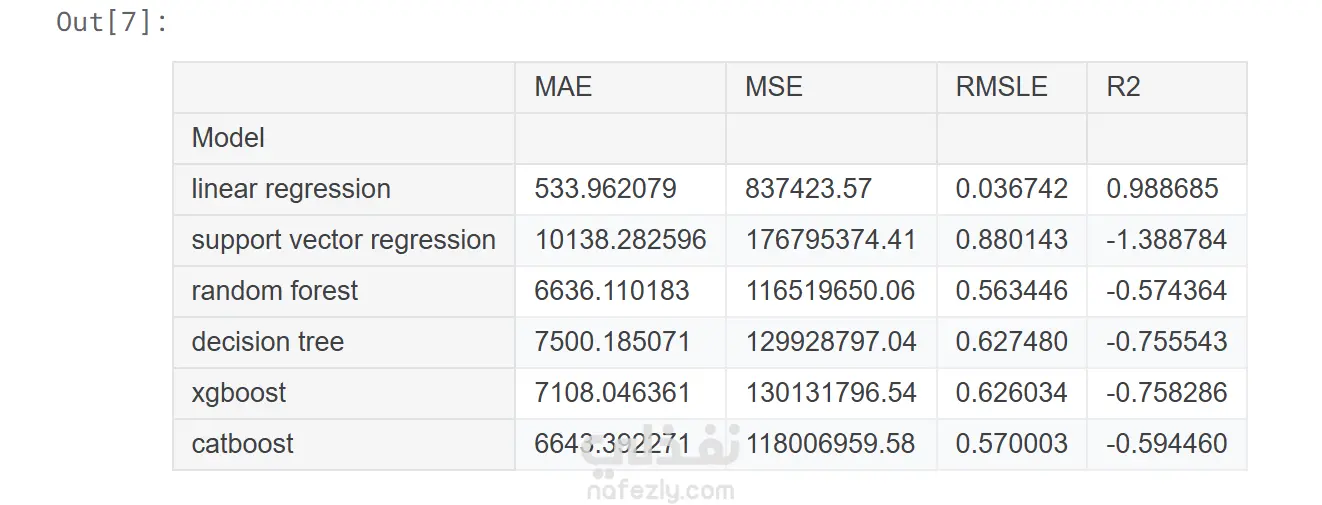Click decision tree MAE value 7500.185071

[x=612, y=342]
